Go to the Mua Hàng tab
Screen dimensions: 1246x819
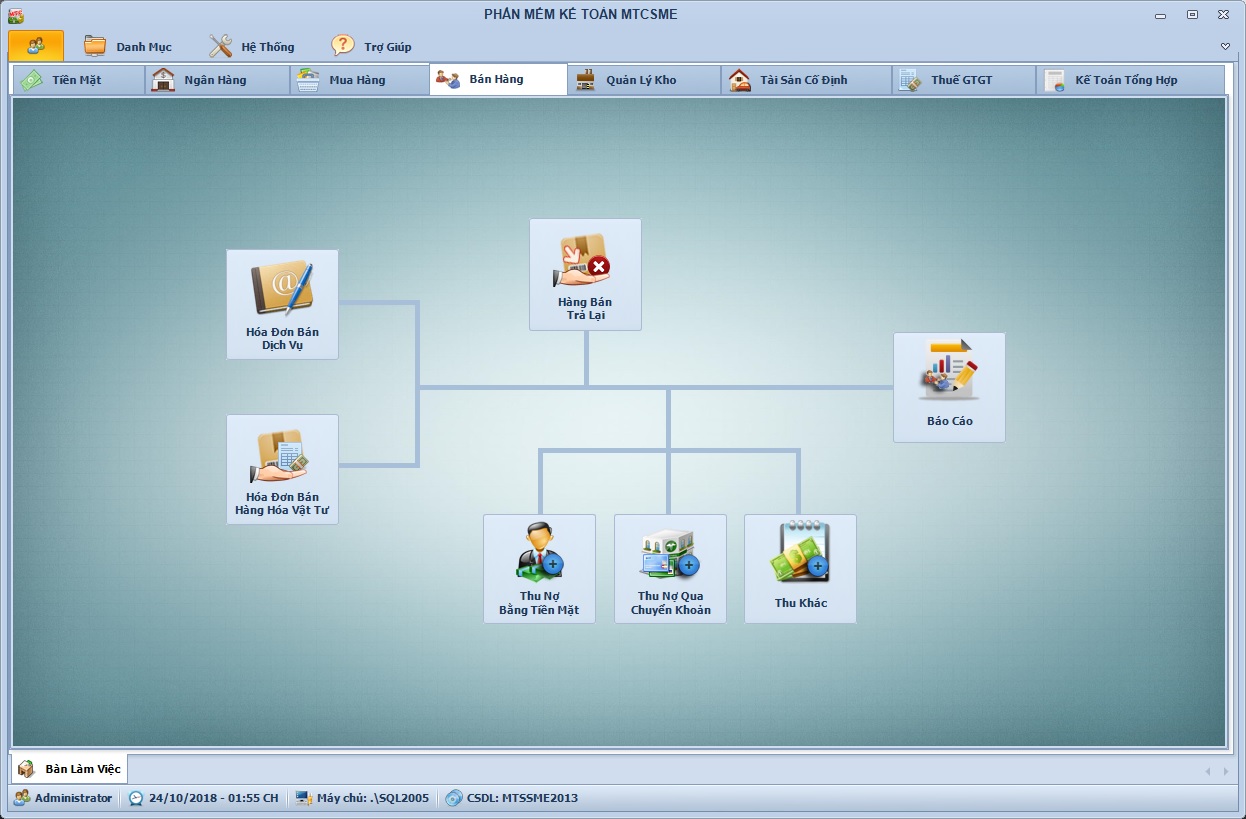357,80
